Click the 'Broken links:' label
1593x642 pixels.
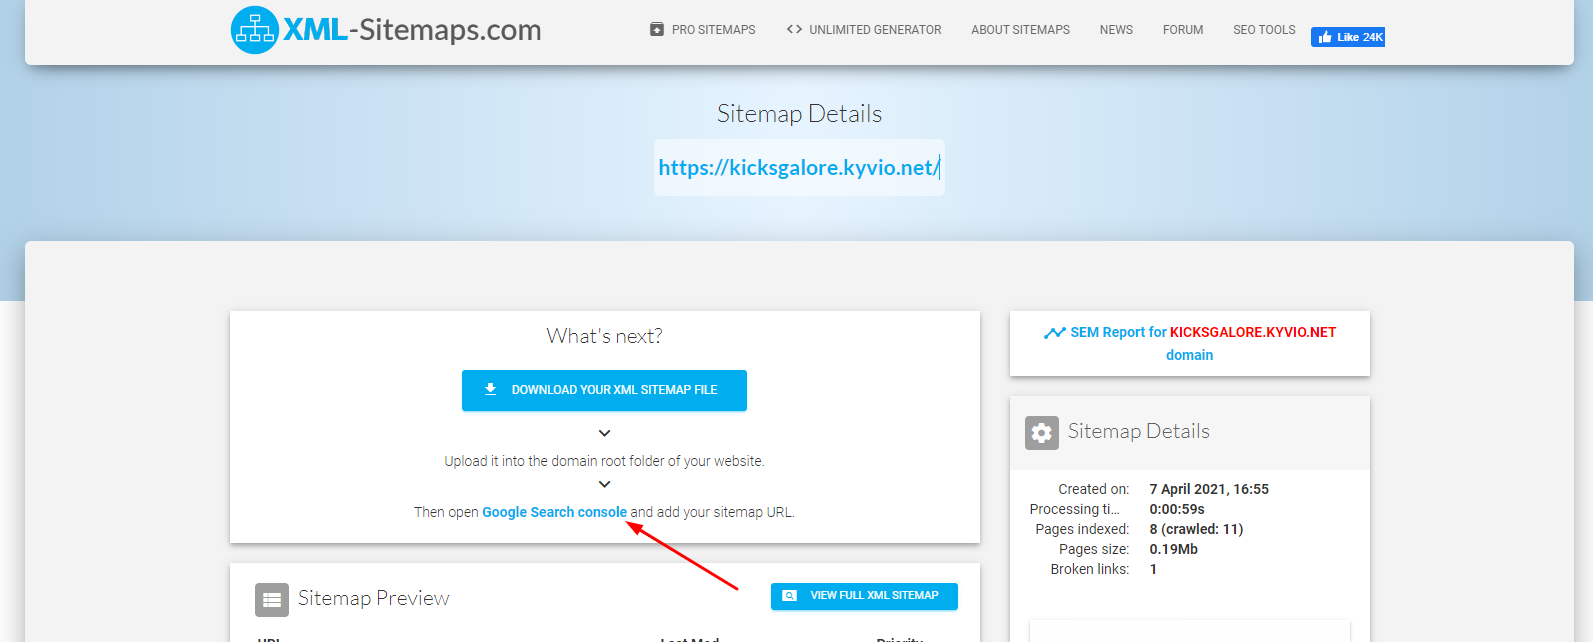pyautogui.click(x=1090, y=569)
